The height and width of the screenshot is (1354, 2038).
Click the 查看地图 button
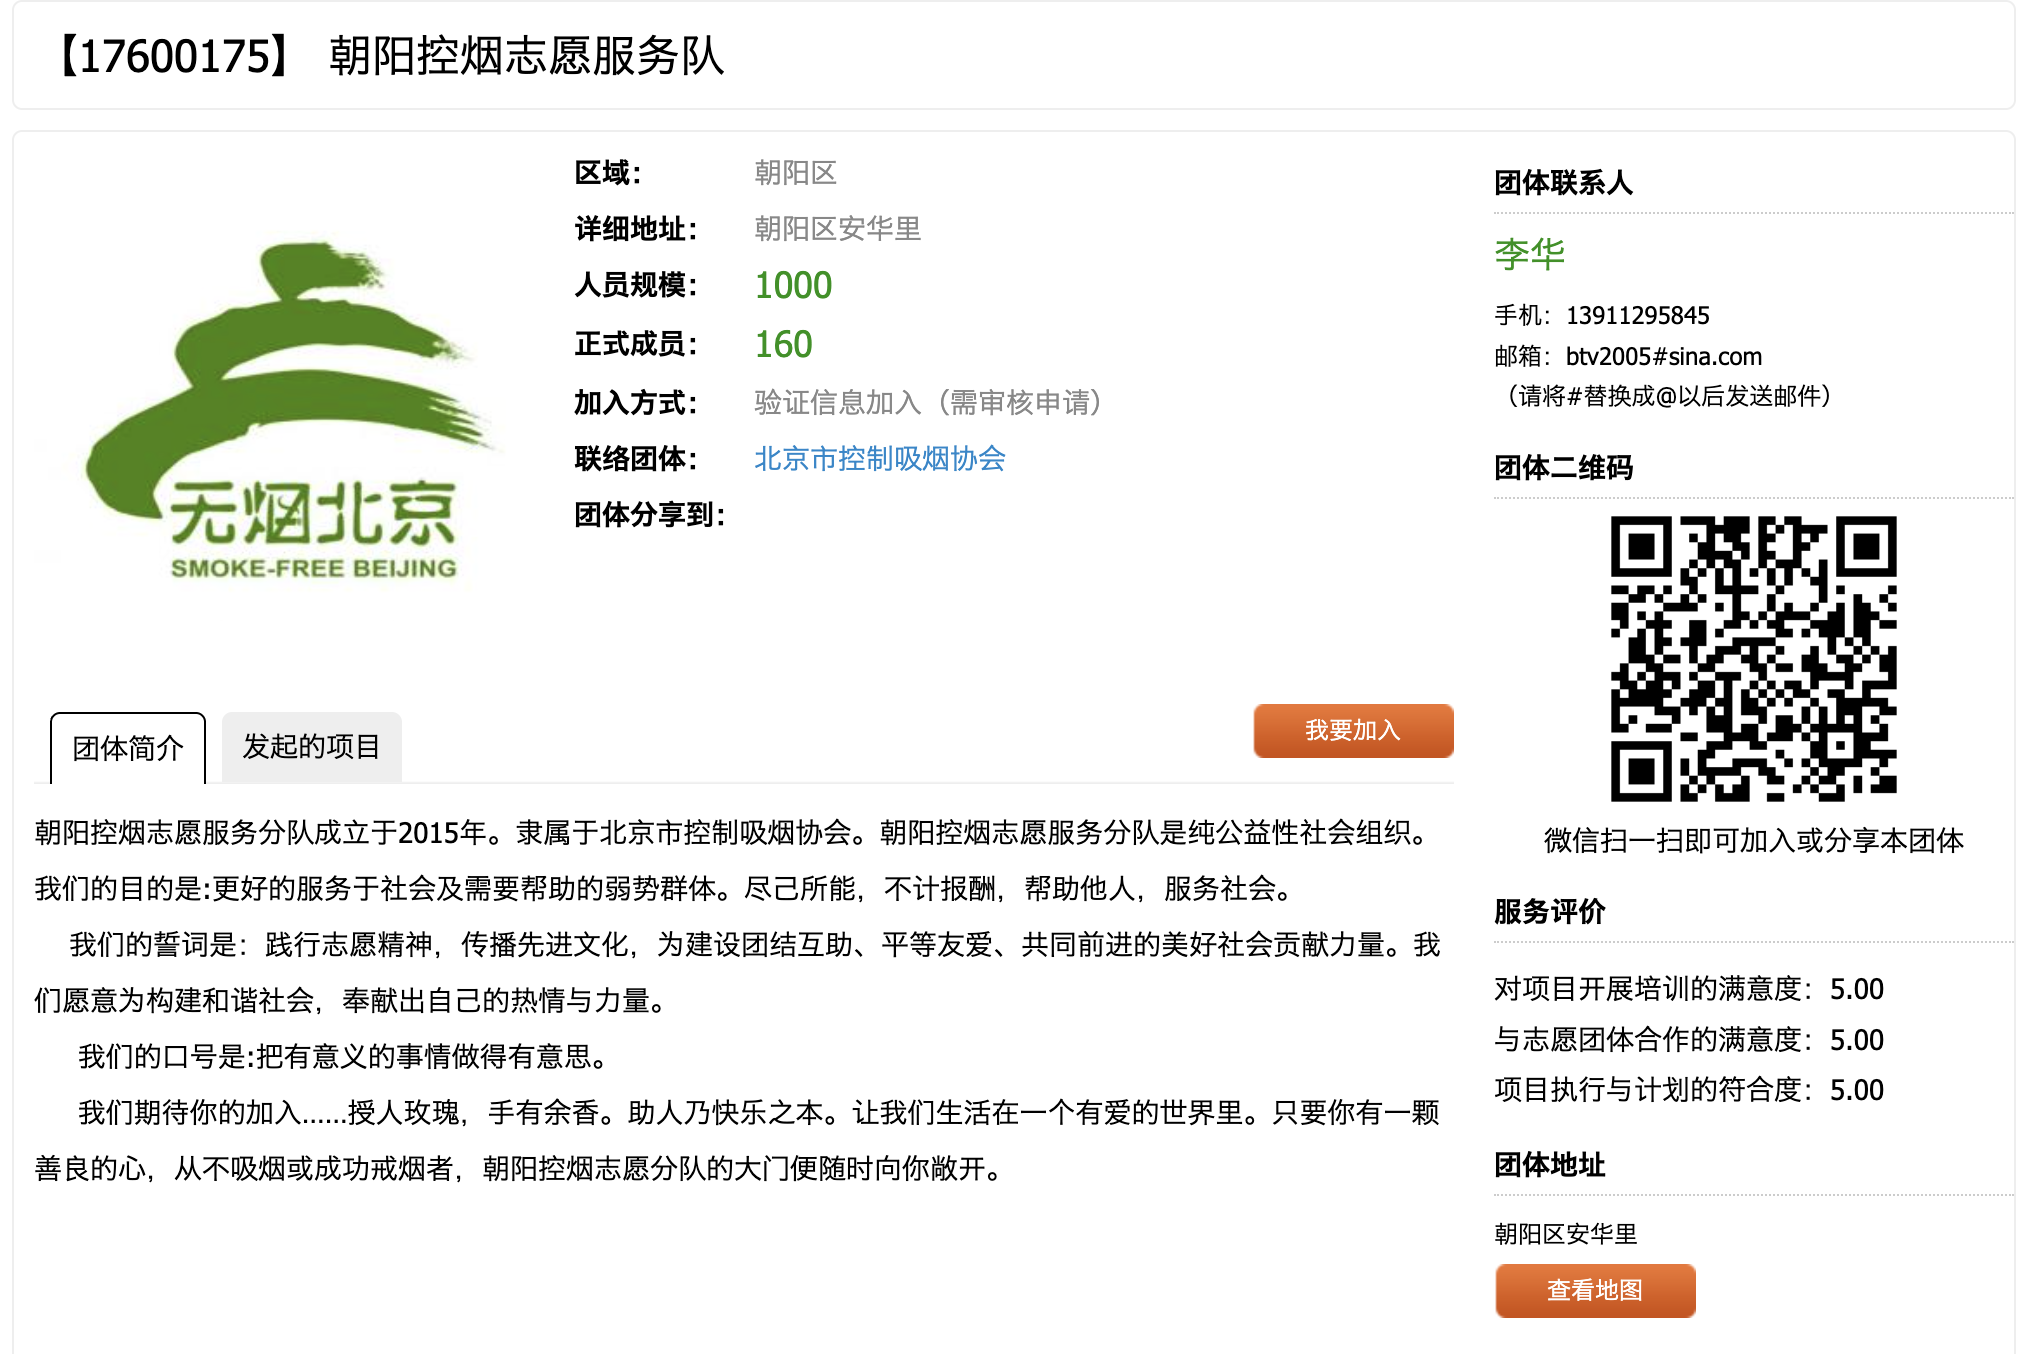point(1594,1290)
